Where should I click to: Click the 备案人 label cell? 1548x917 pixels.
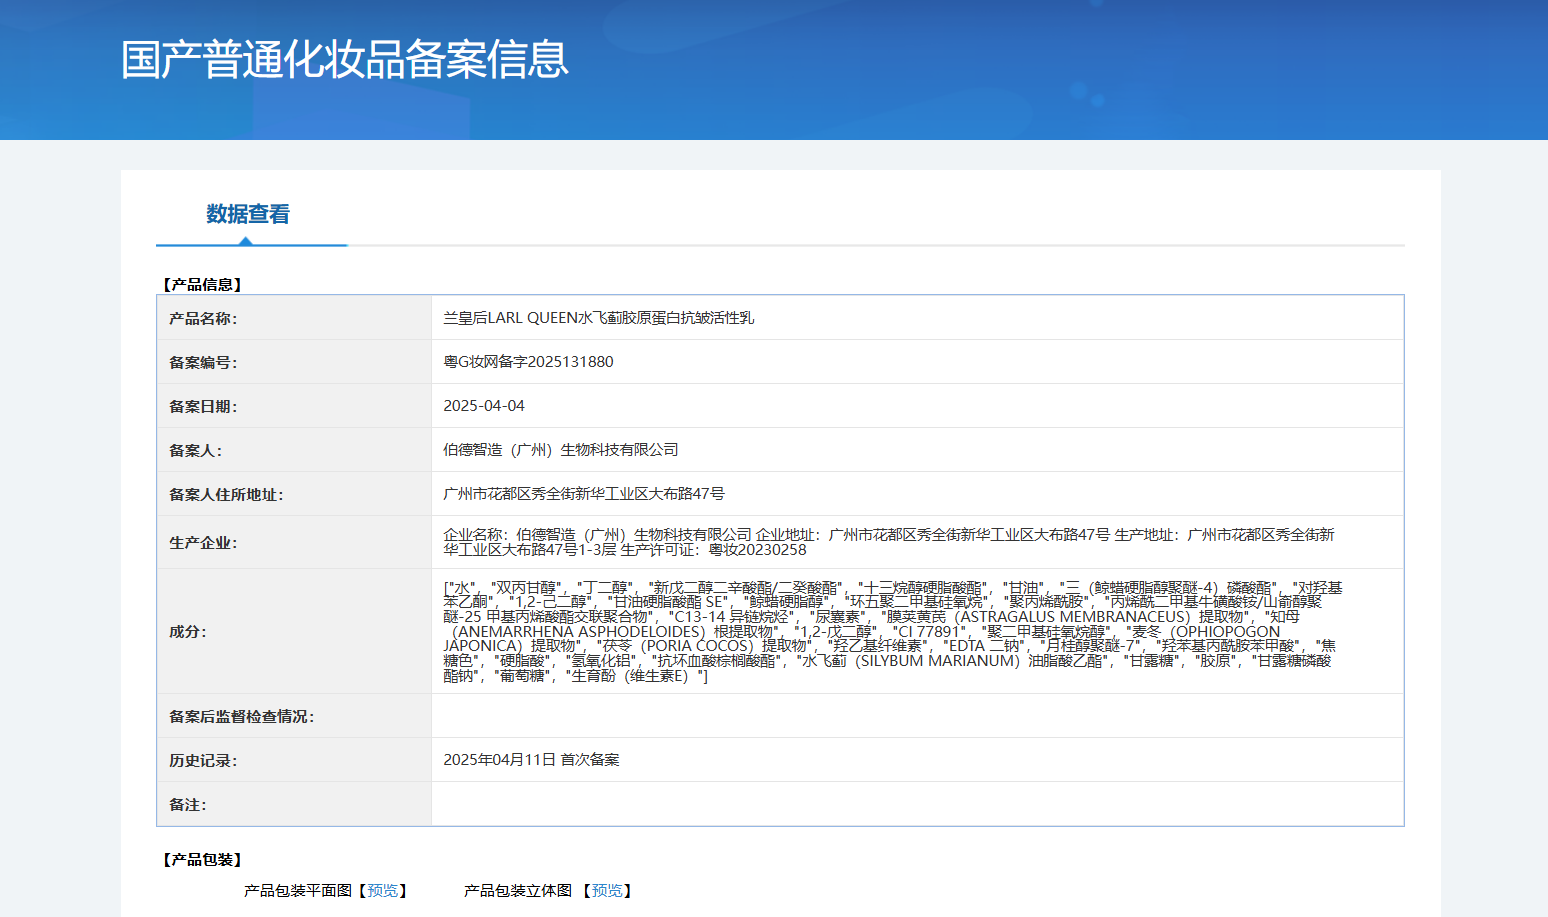coord(294,450)
